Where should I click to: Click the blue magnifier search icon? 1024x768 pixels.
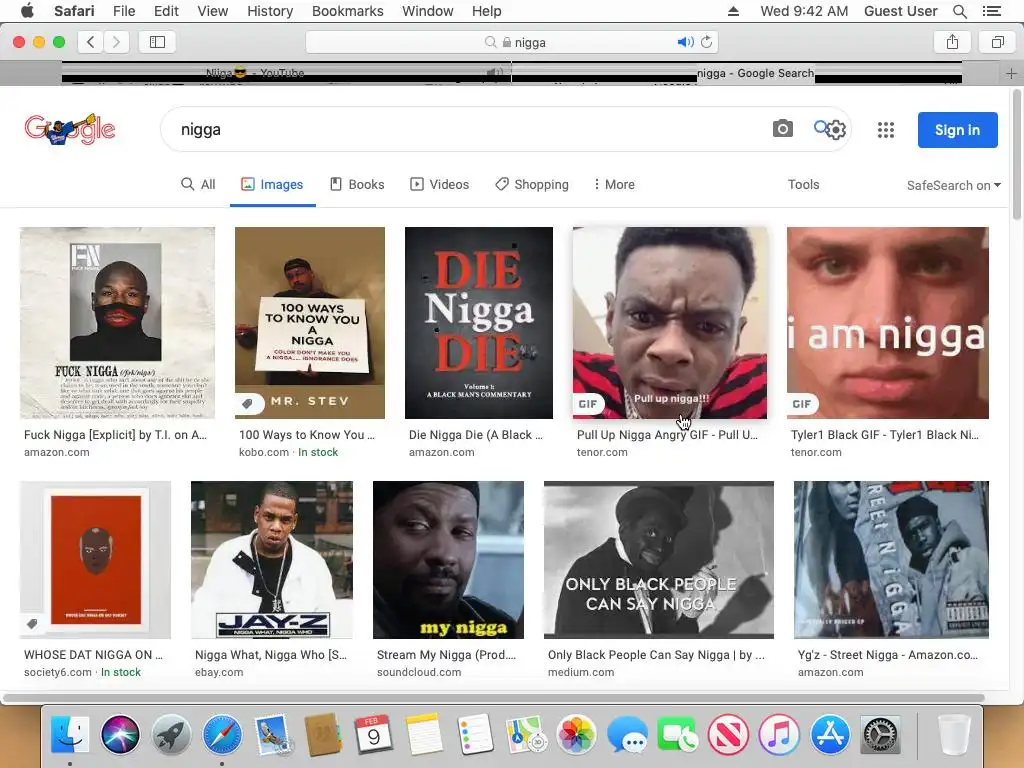821,127
